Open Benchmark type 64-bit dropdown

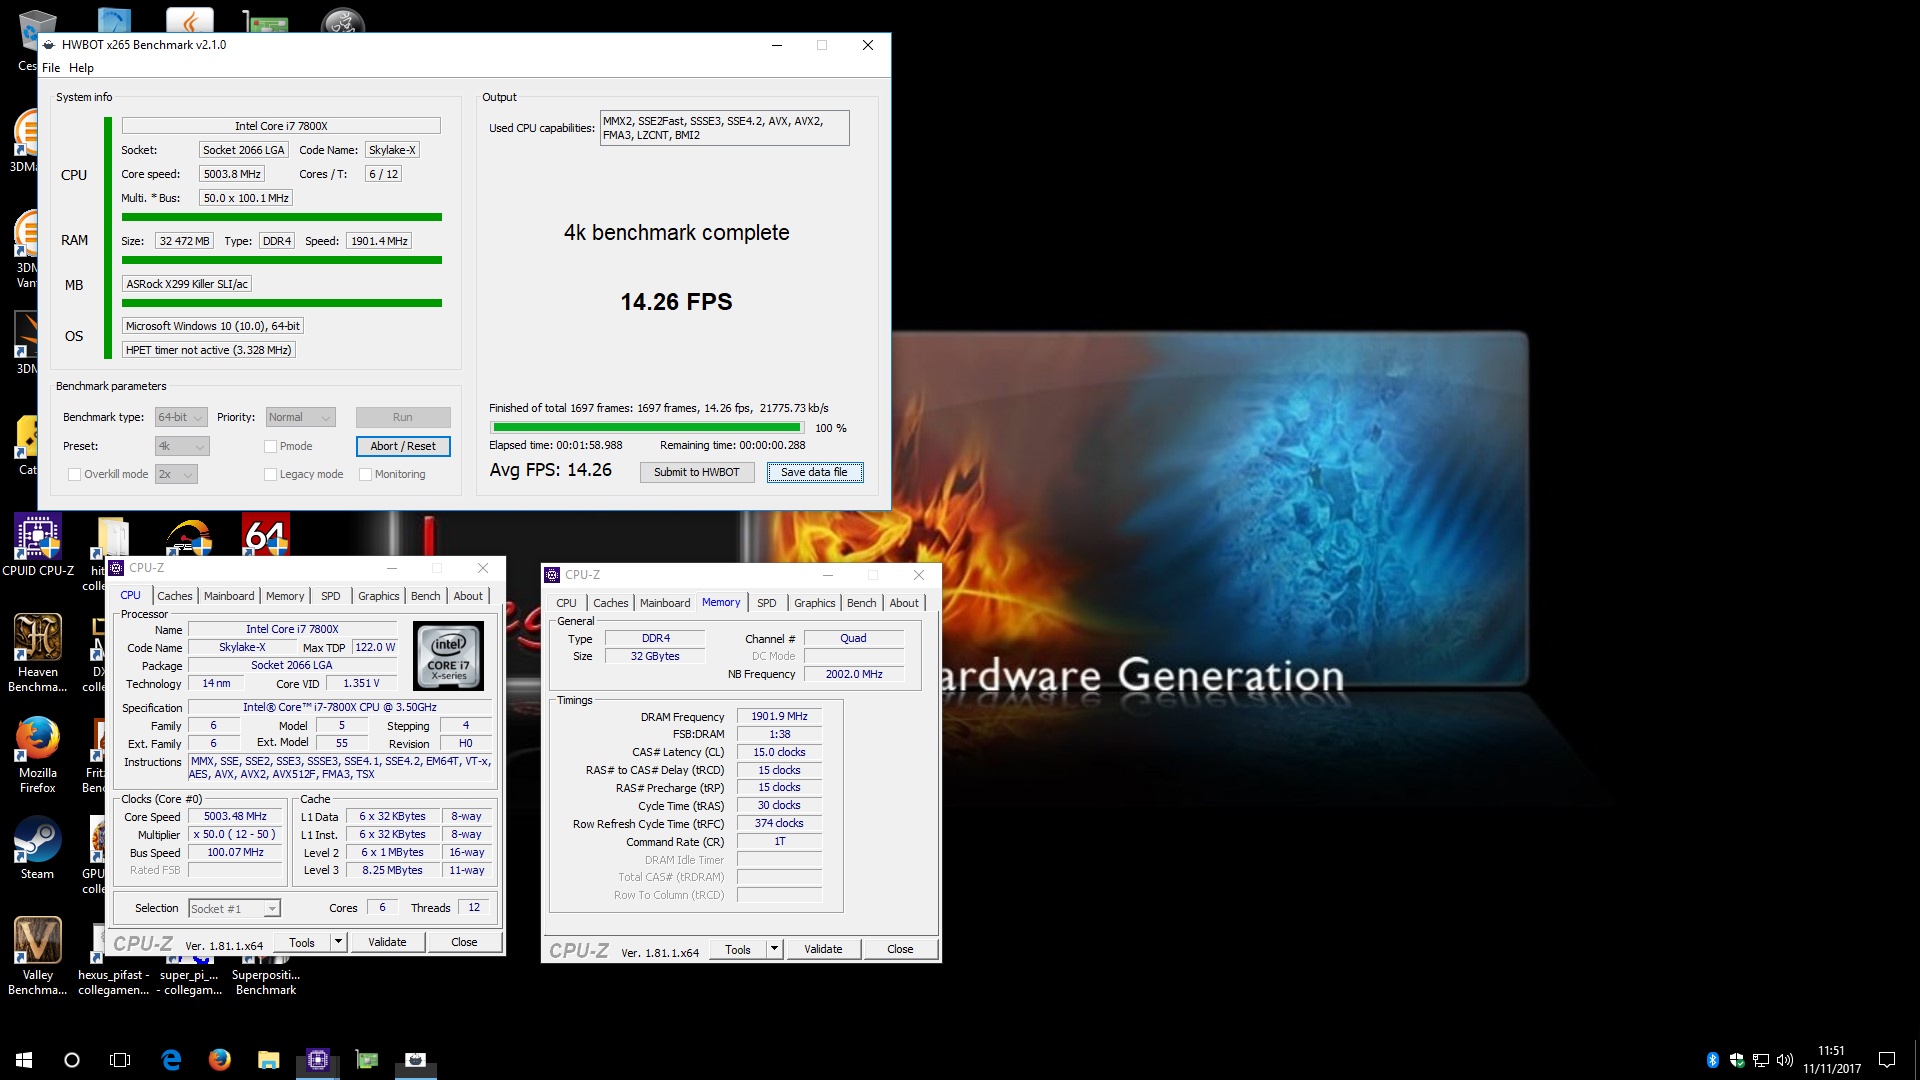coord(181,417)
